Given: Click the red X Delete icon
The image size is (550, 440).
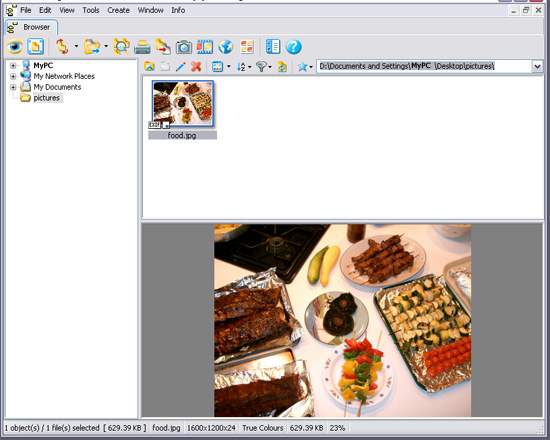Looking at the screenshot, I should 196,66.
